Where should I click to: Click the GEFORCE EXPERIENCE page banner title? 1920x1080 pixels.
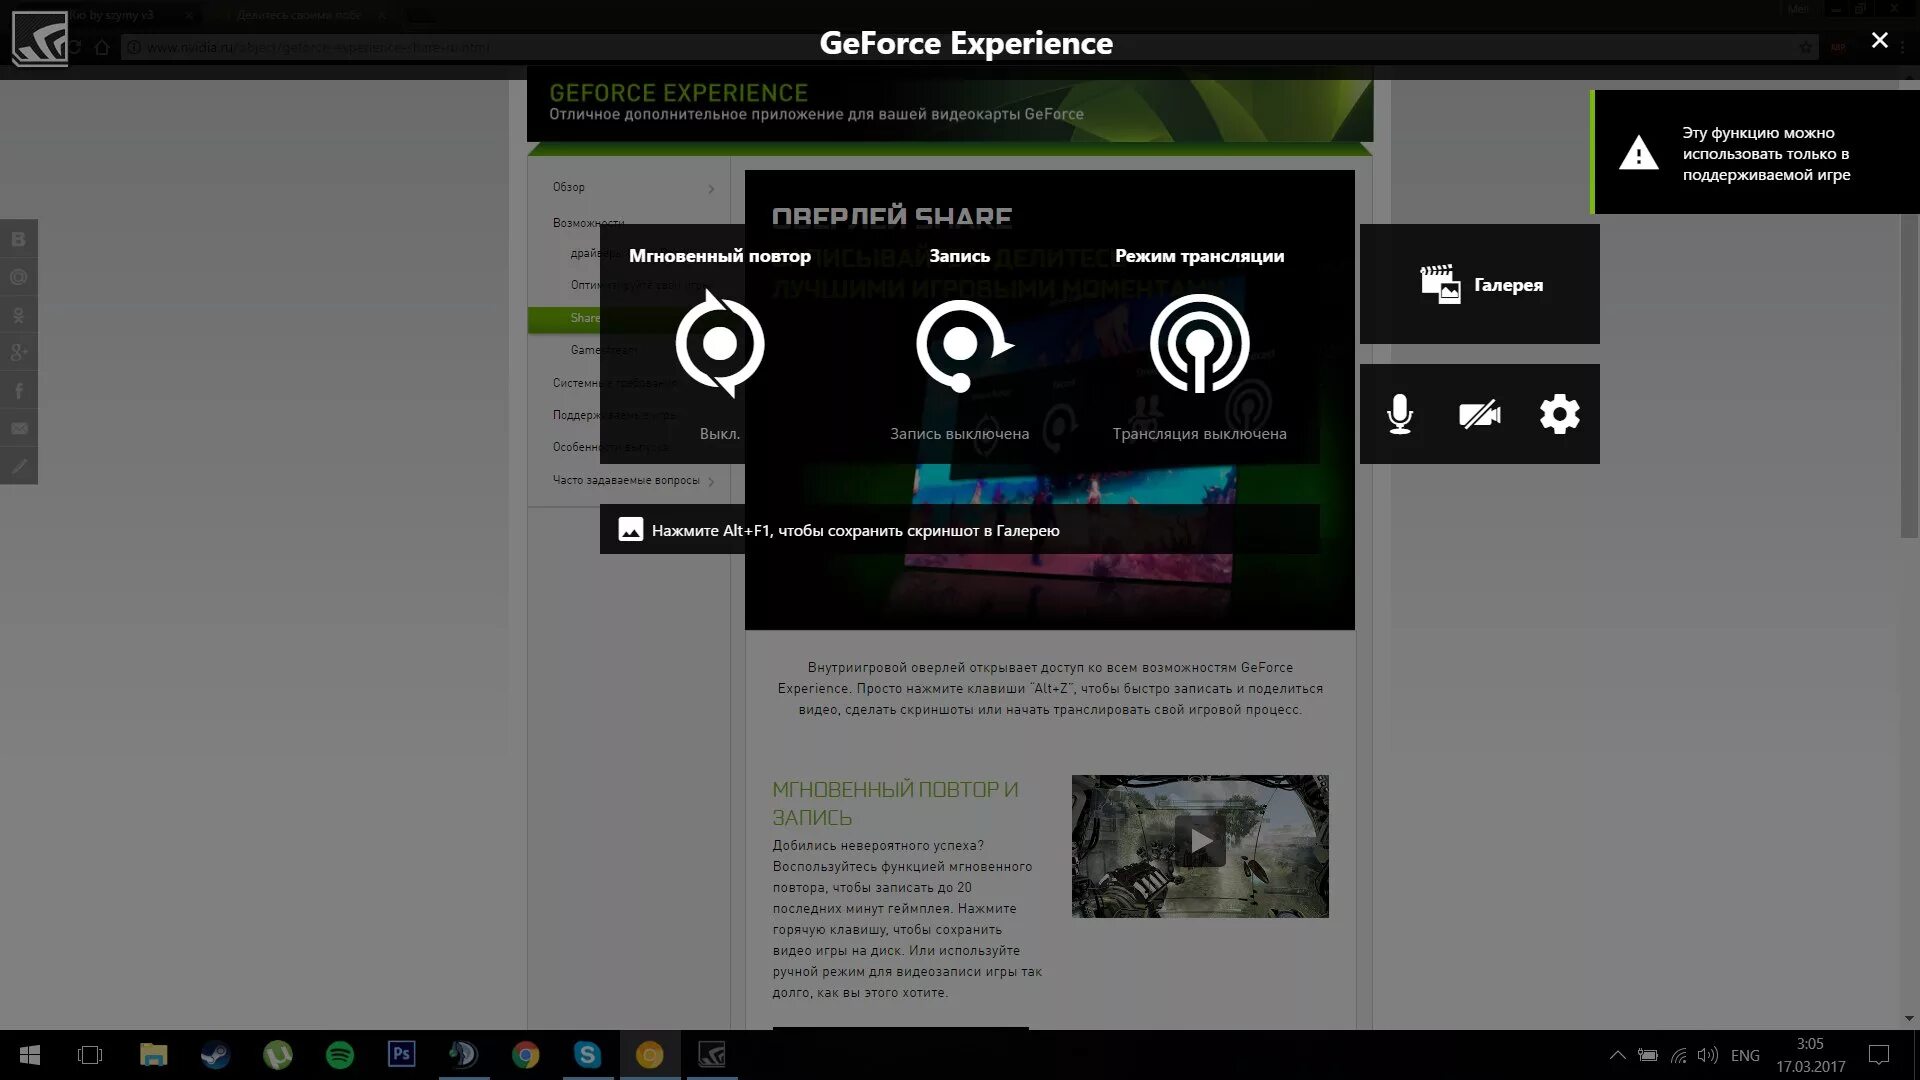tap(678, 93)
